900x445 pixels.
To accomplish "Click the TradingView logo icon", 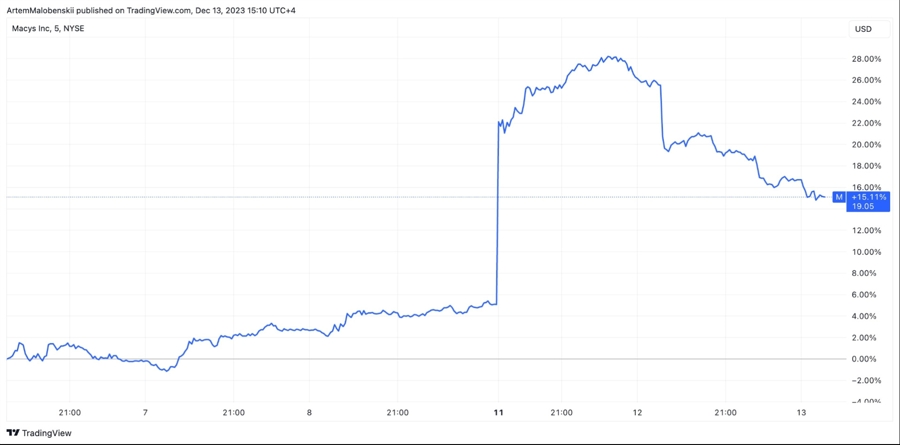I will 12,433.
